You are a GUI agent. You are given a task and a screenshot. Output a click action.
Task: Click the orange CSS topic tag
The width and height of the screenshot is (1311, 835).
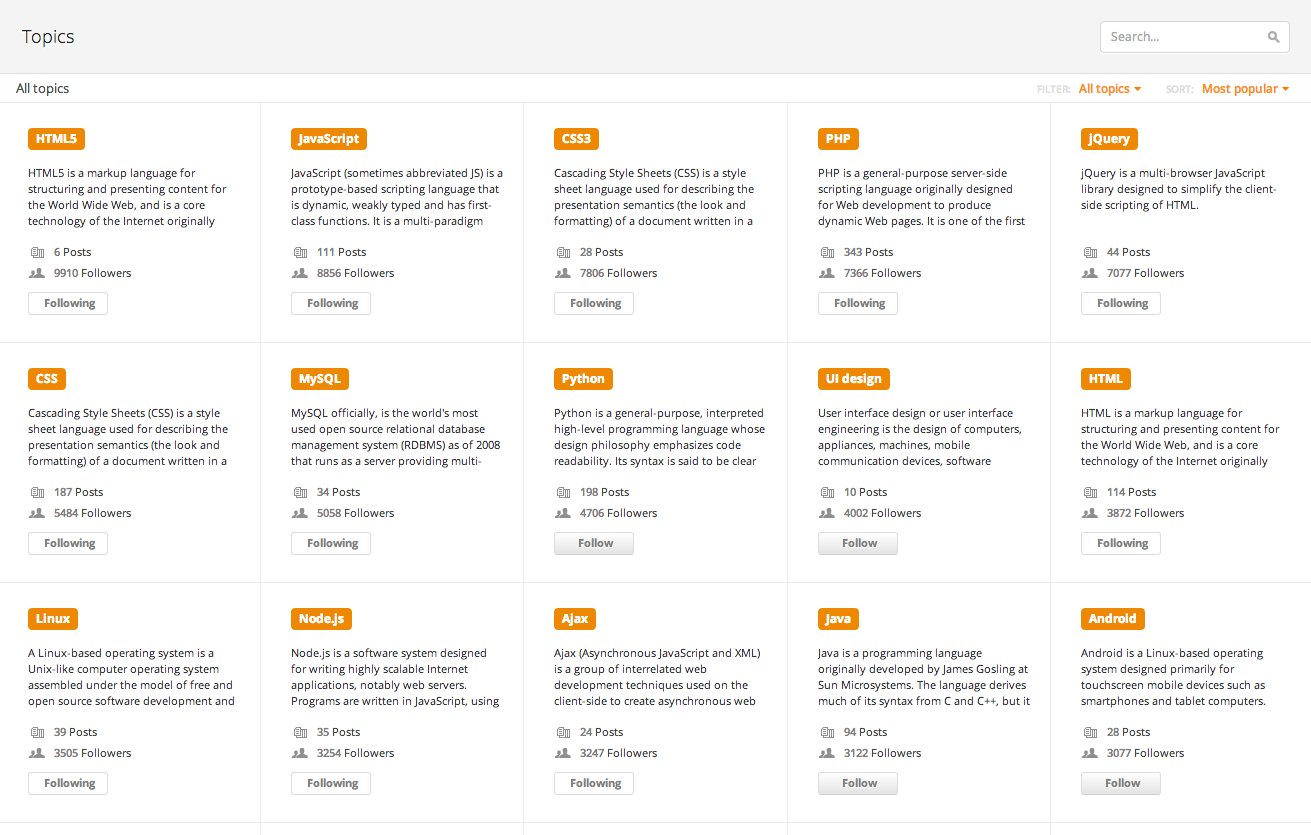tap(47, 379)
